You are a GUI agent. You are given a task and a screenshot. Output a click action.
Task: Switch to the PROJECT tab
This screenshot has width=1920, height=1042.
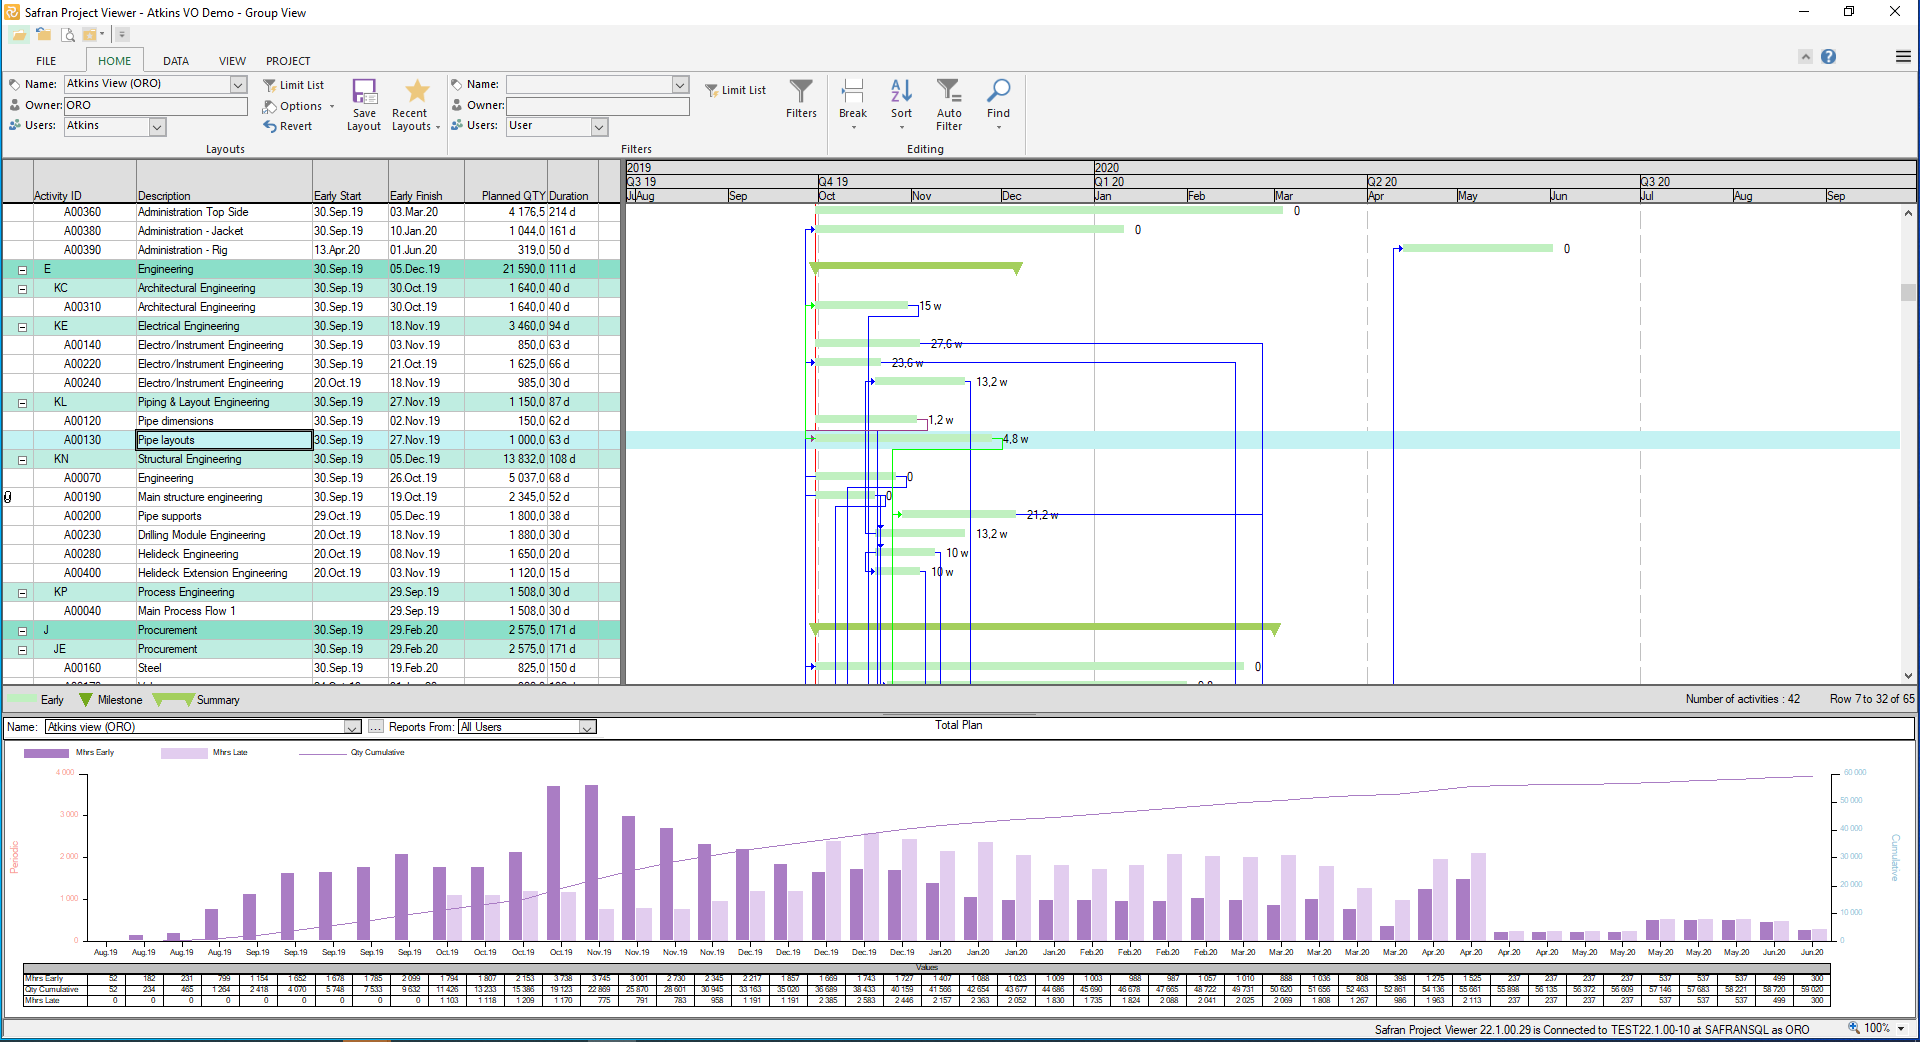(x=287, y=60)
